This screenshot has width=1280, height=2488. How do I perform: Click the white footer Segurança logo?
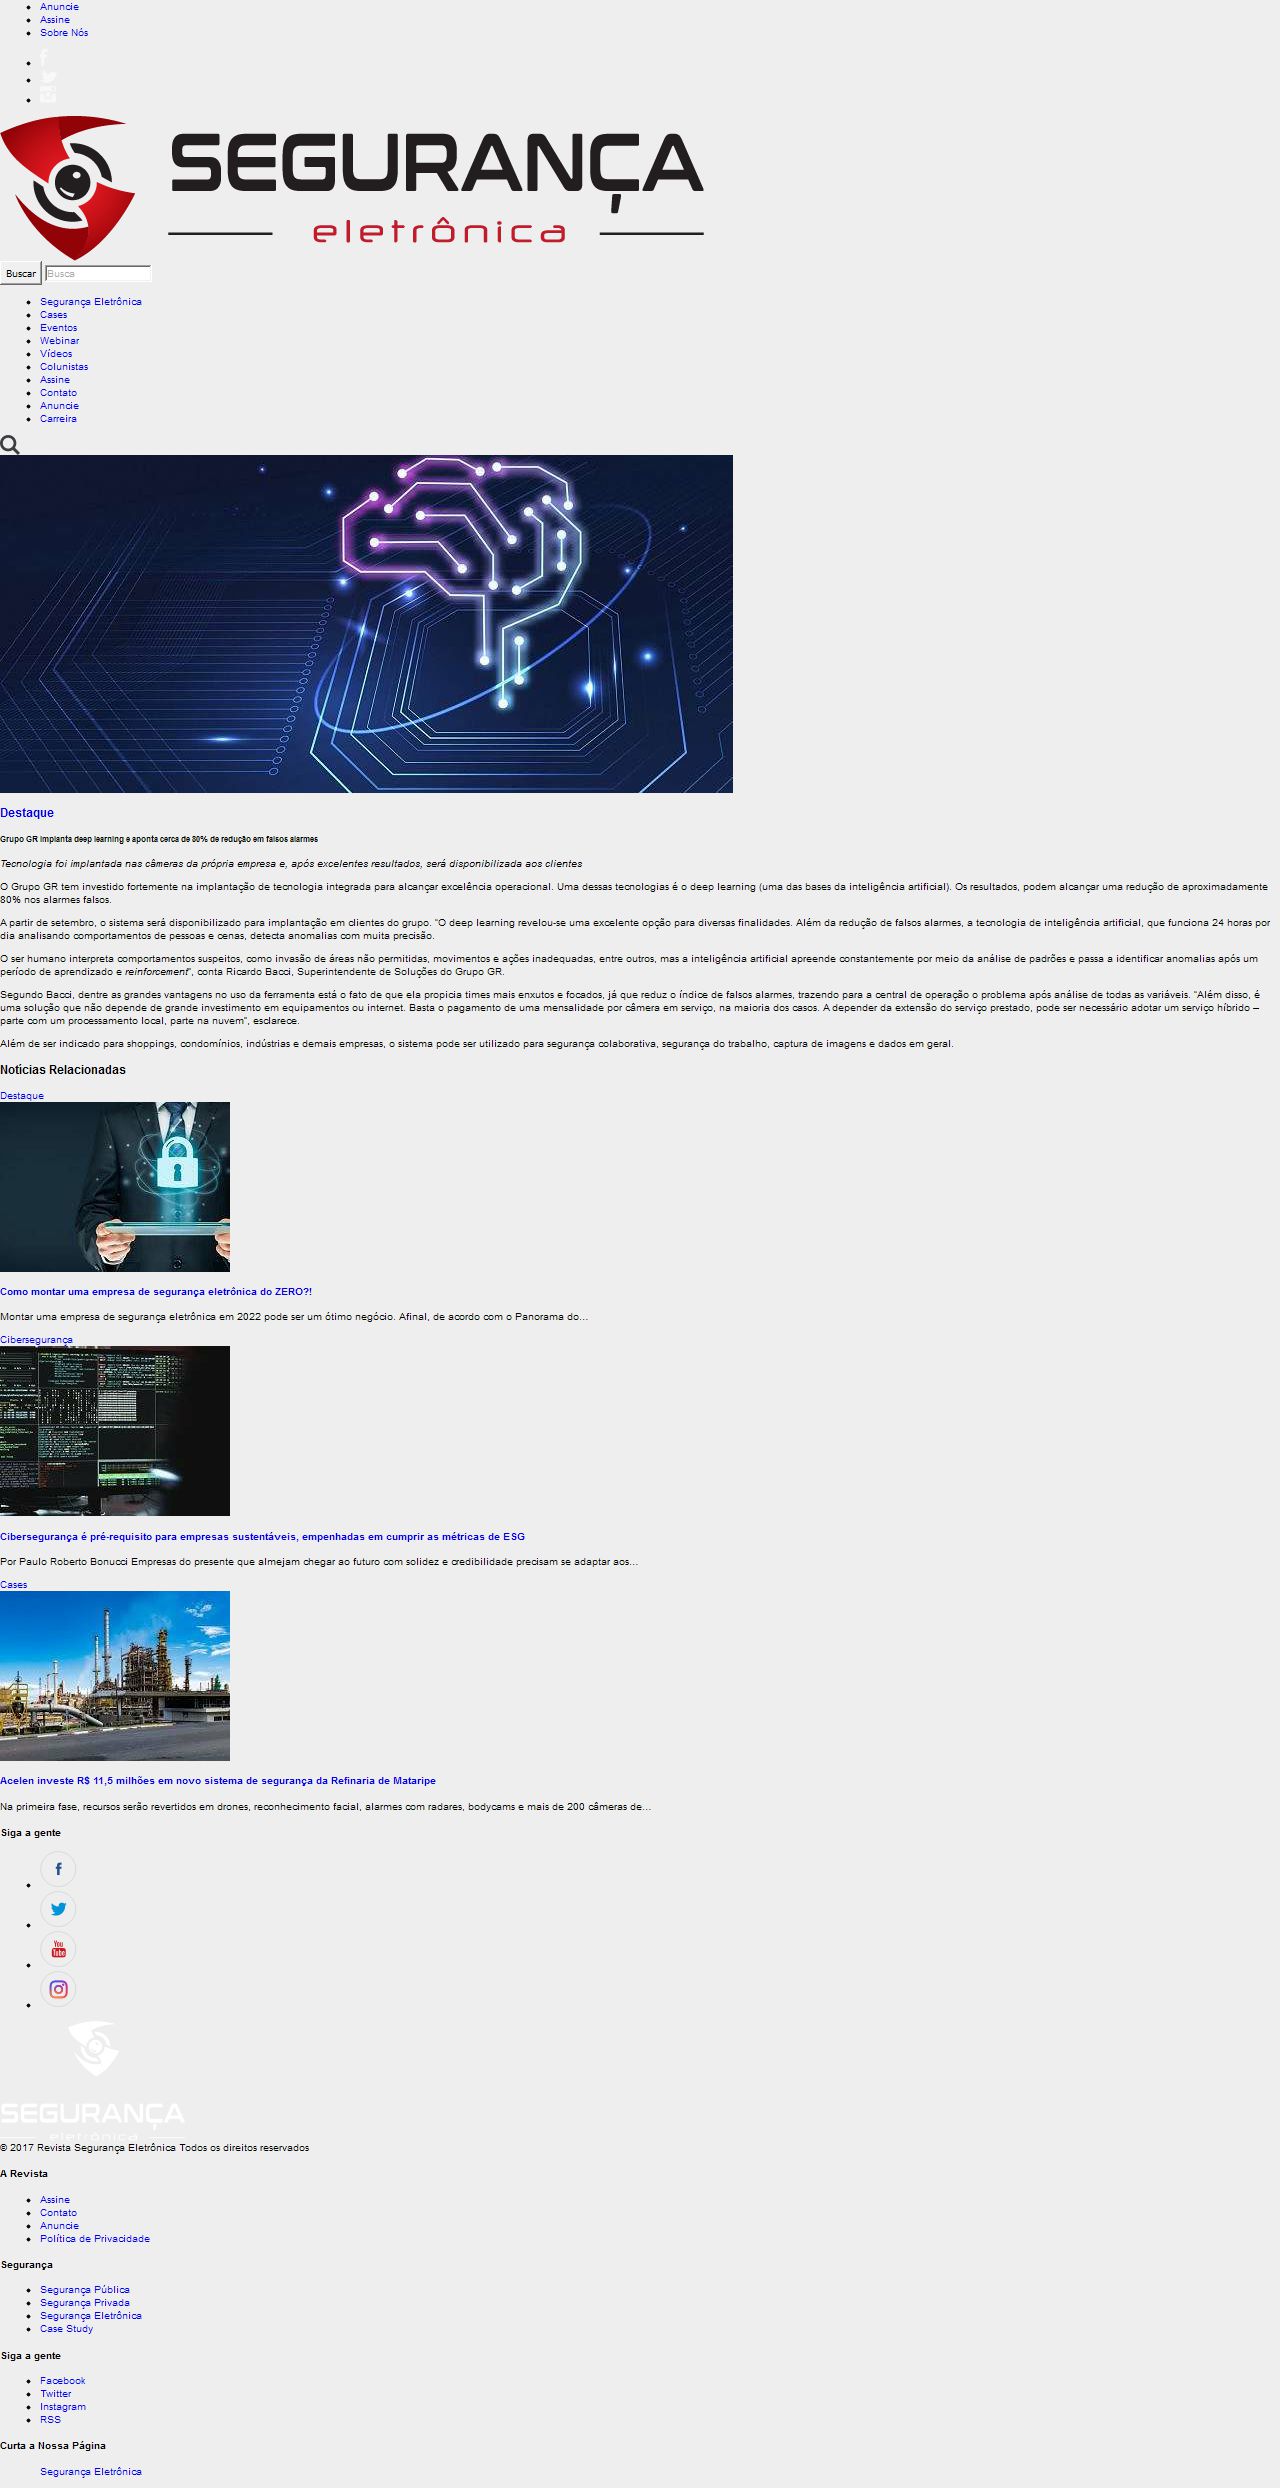(x=92, y=2082)
